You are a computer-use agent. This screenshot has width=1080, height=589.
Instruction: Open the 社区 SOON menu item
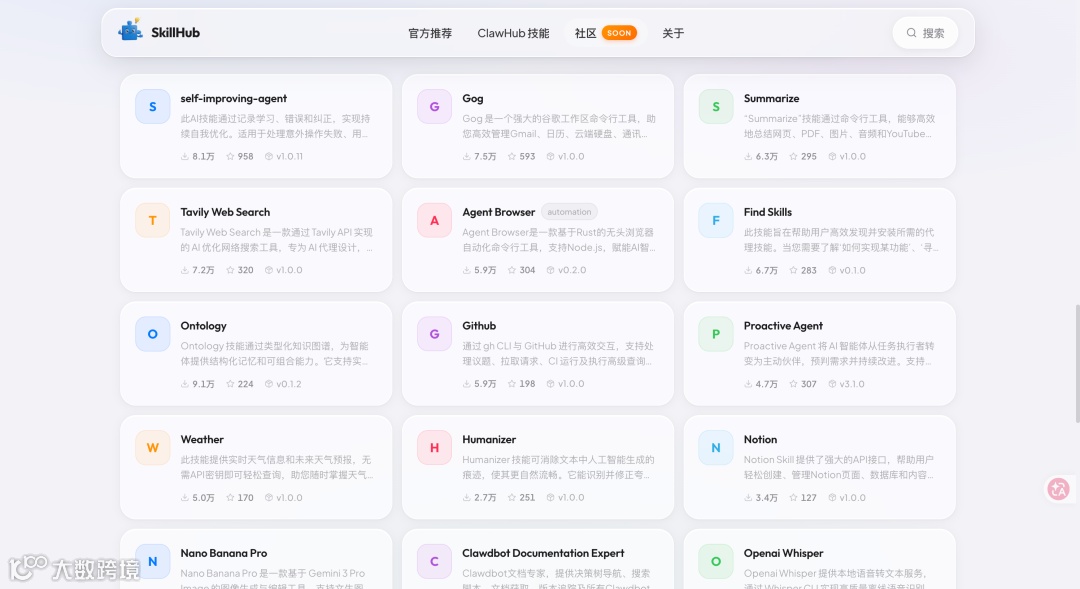click(605, 33)
